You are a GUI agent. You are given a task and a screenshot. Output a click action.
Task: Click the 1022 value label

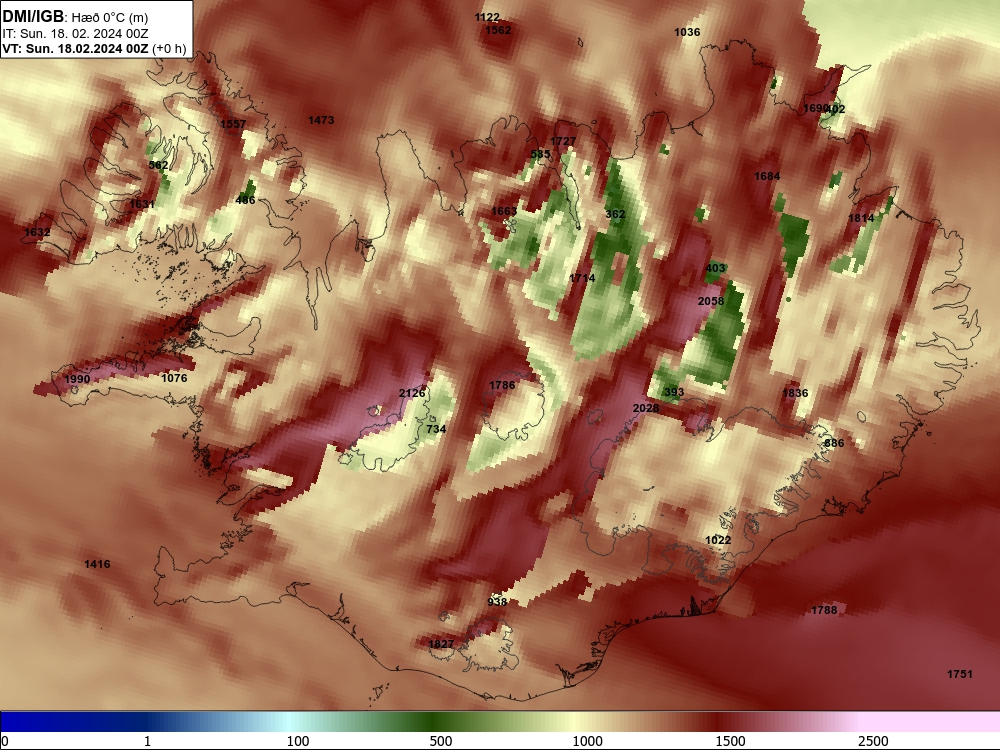pos(718,540)
